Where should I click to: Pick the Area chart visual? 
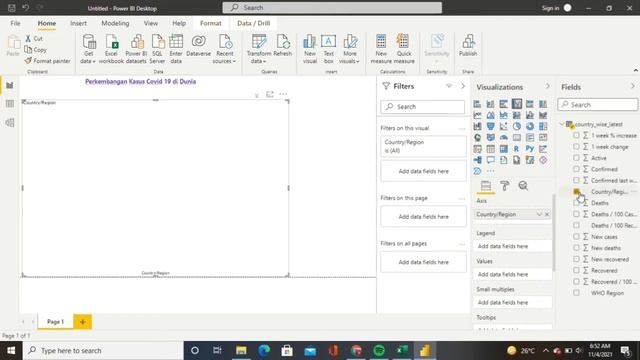coord(490,116)
